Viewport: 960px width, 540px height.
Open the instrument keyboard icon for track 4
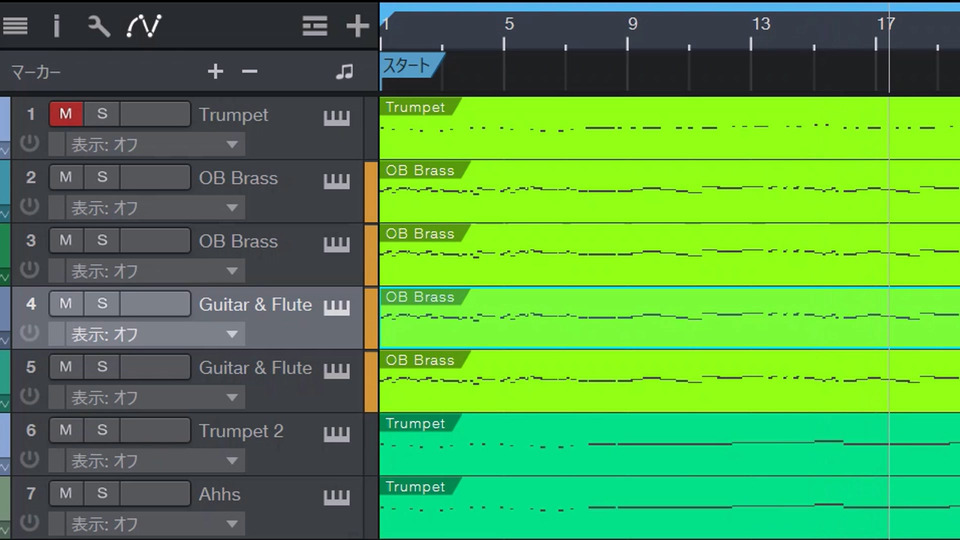(337, 307)
